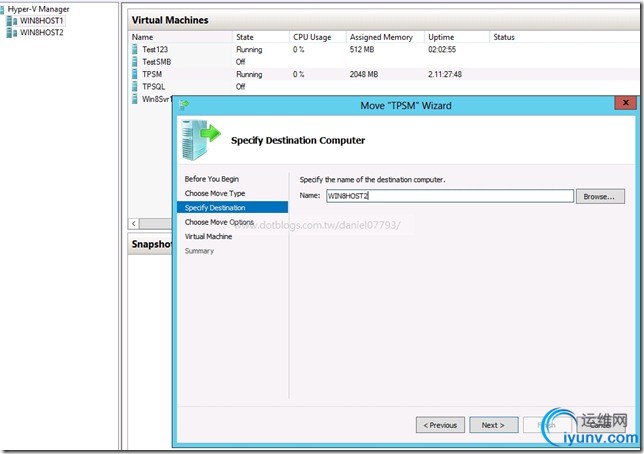Image resolution: width=644 pixels, height=454 pixels.
Task: Select WIN8HOST2 tree node label
Action: coord(41,33)
